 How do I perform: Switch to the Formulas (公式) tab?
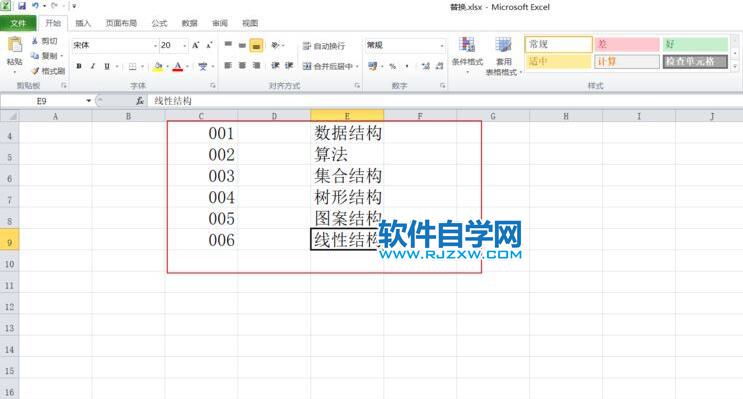pyautogui.click(x=159, y=23)
